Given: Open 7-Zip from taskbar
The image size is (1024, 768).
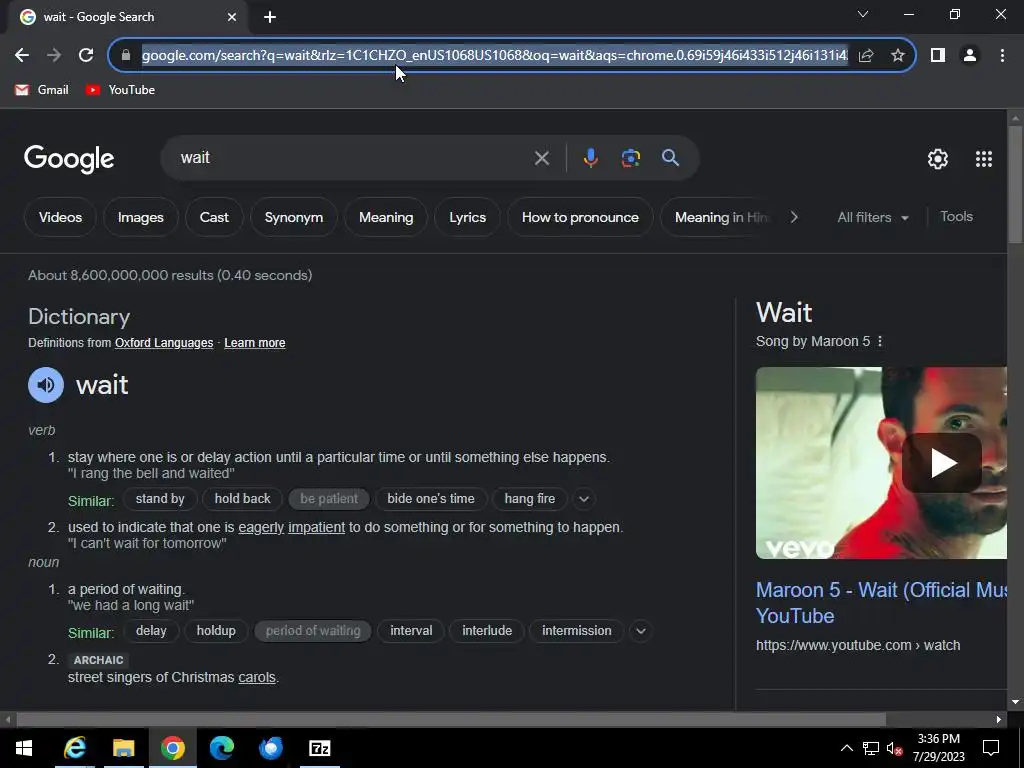Looking at the screenshot, I should pos(319,748).
